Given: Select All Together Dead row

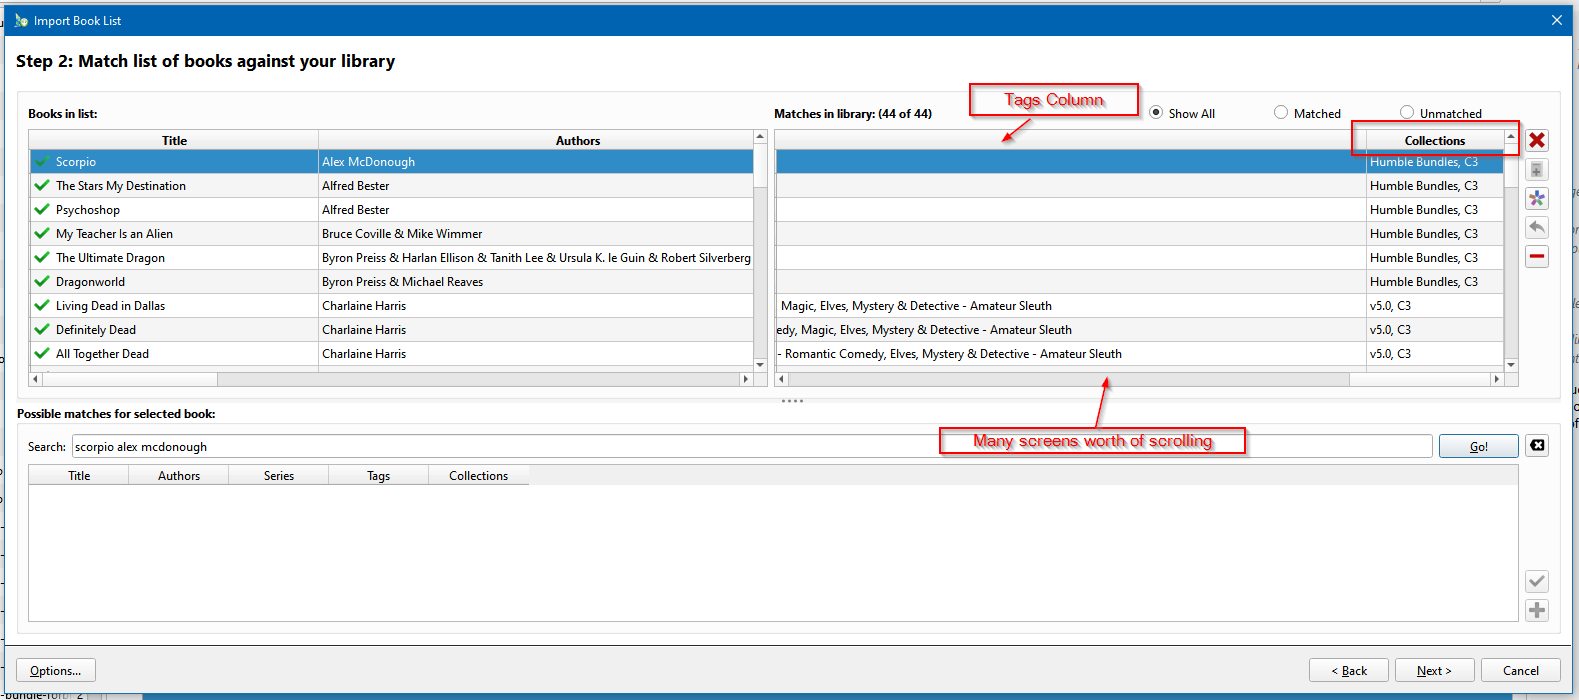Looking at the screenshot, I should coord(391,353).
